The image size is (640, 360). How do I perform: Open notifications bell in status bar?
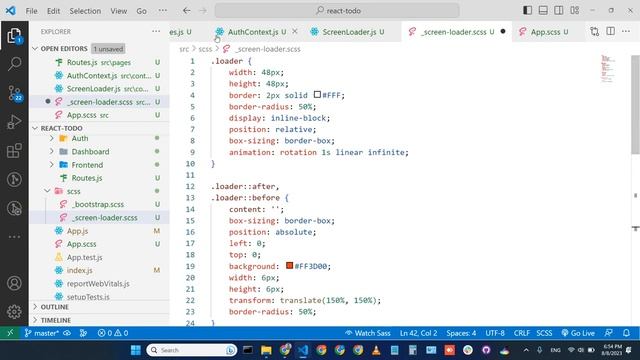click(x=627, y=333)
